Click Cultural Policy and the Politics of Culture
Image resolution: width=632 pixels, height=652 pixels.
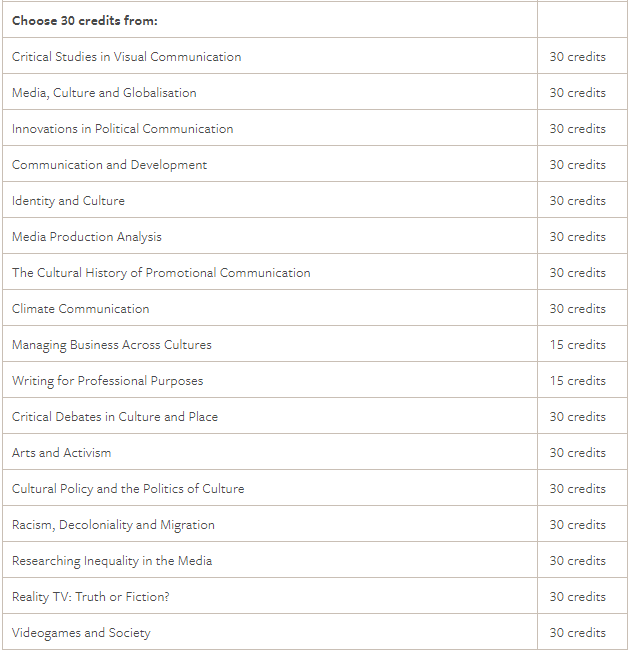[x=128, y=489]
